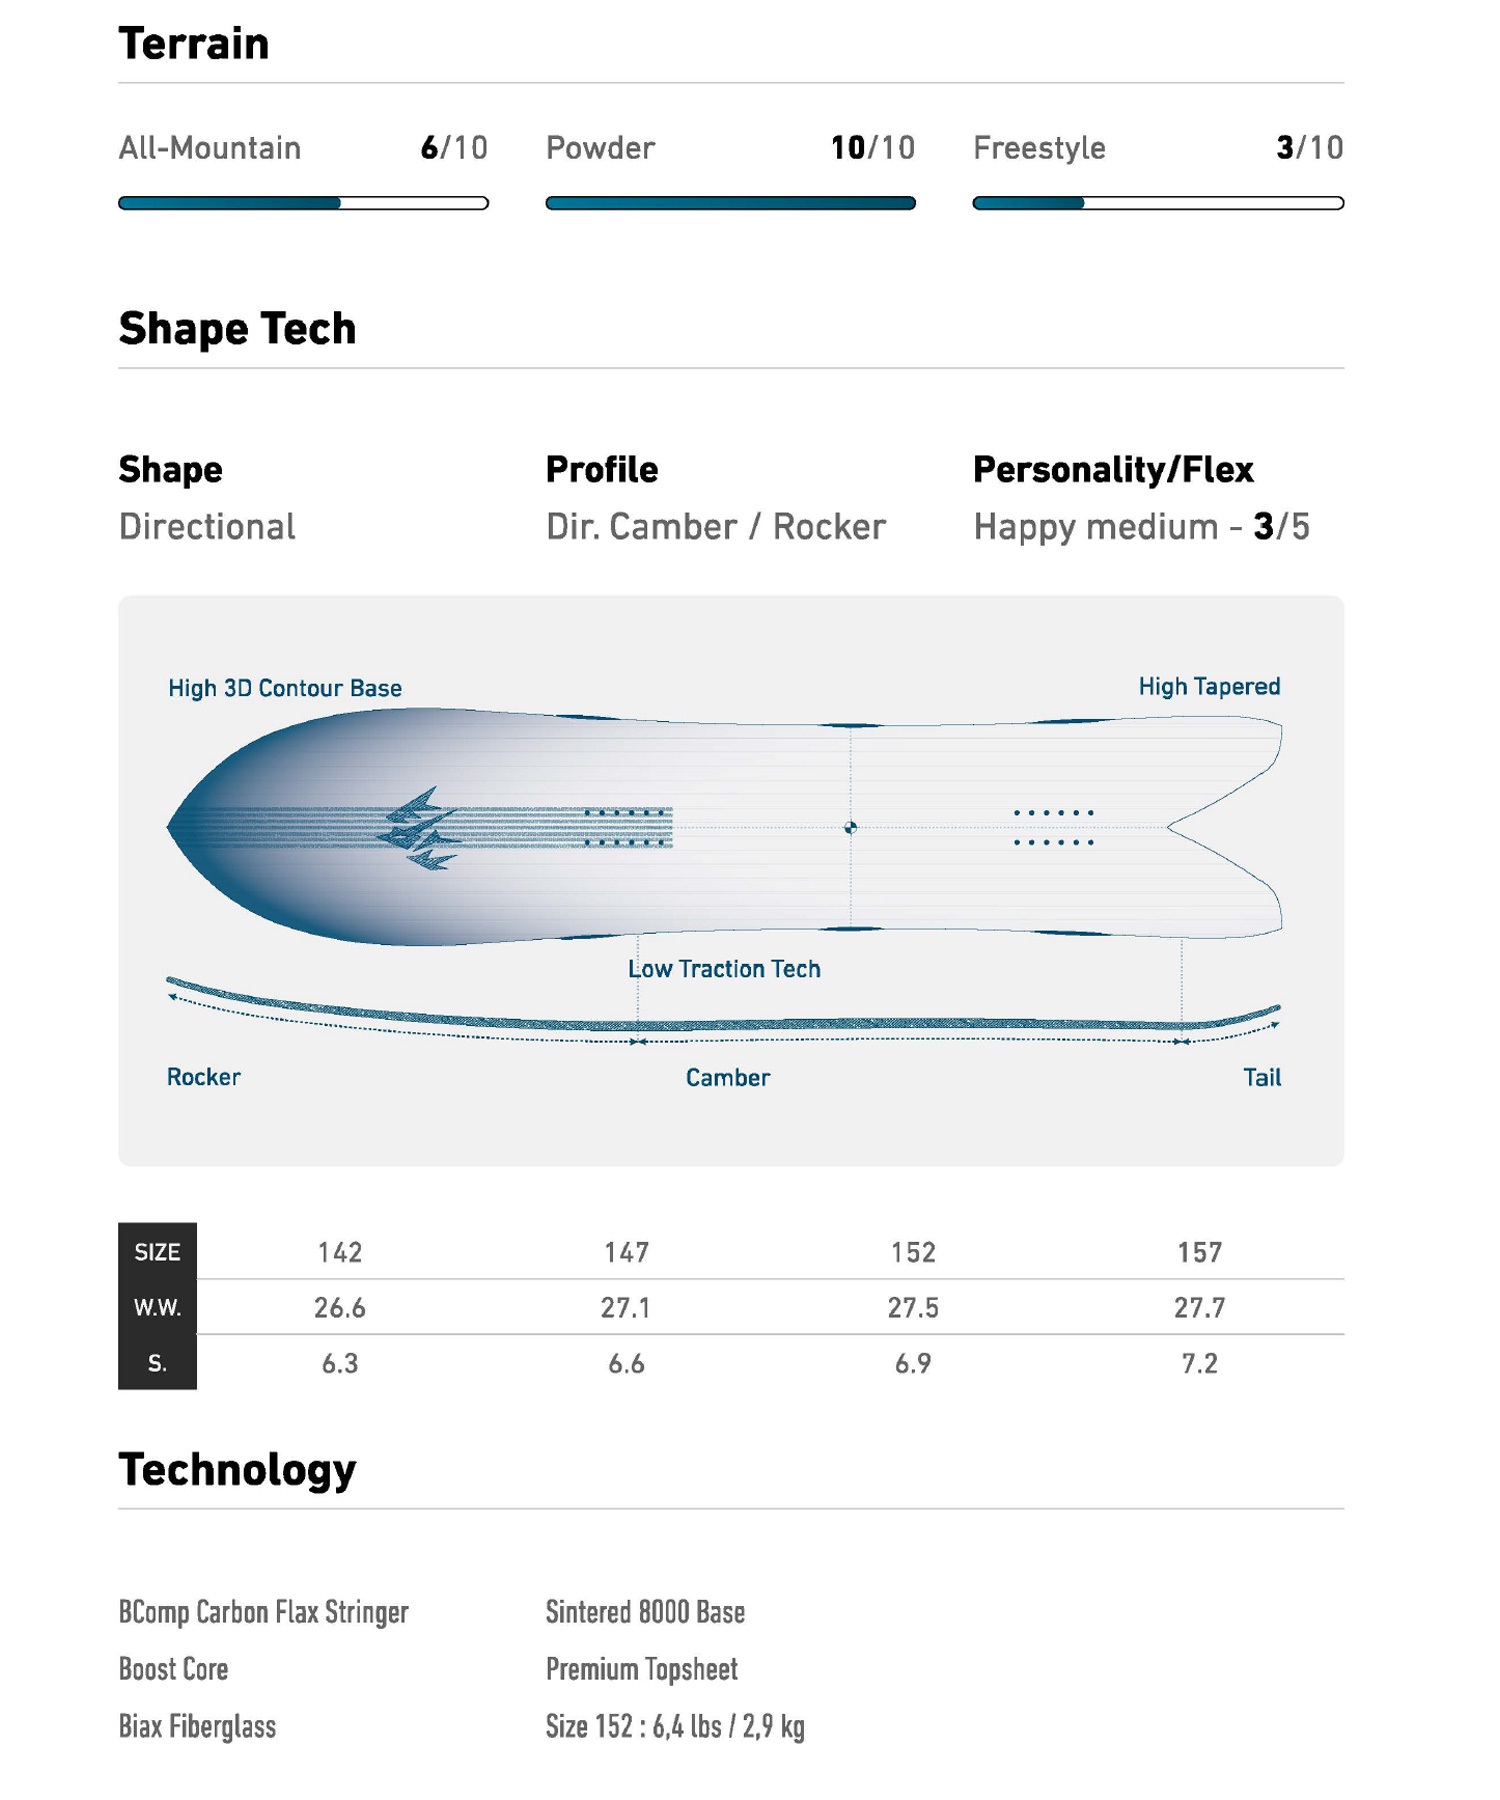Screen dimensions: 1500x1800
Task: Select the High Tapered label
Action: tap(1209, 686)
